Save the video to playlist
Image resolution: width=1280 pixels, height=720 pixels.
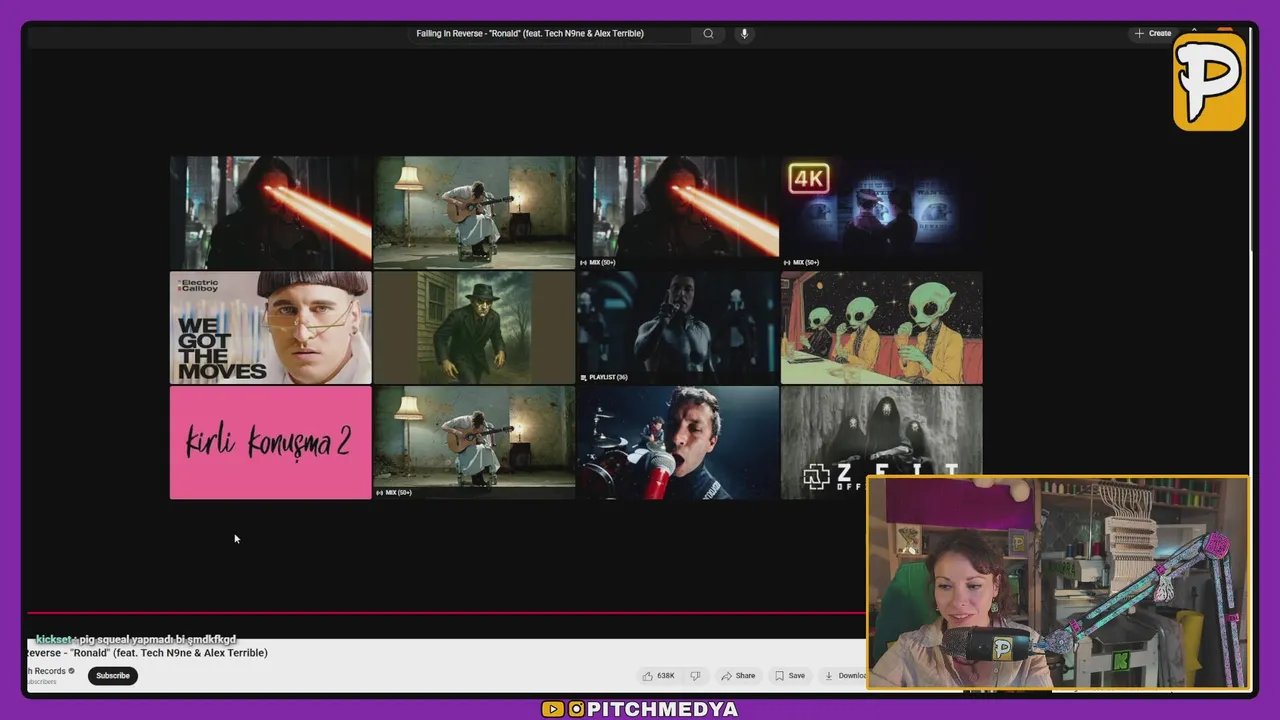tap(789, 676)
